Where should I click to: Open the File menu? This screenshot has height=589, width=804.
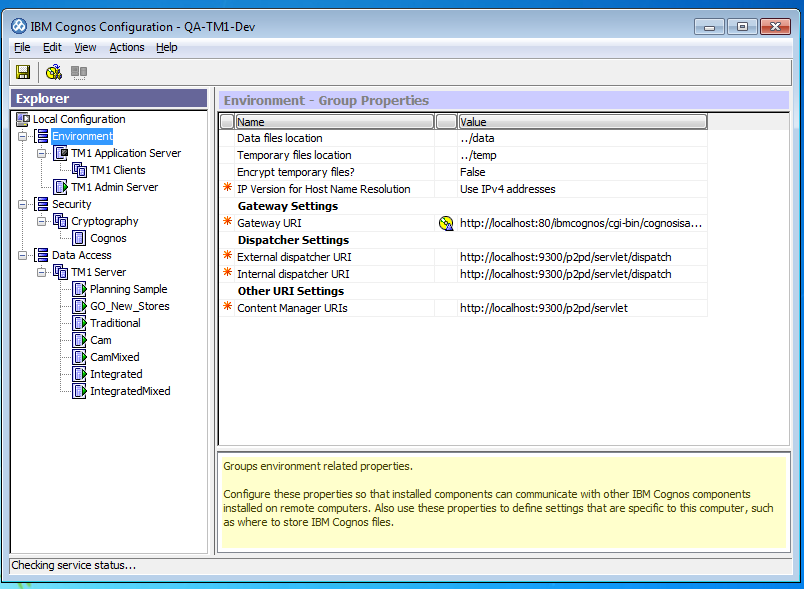22,47
